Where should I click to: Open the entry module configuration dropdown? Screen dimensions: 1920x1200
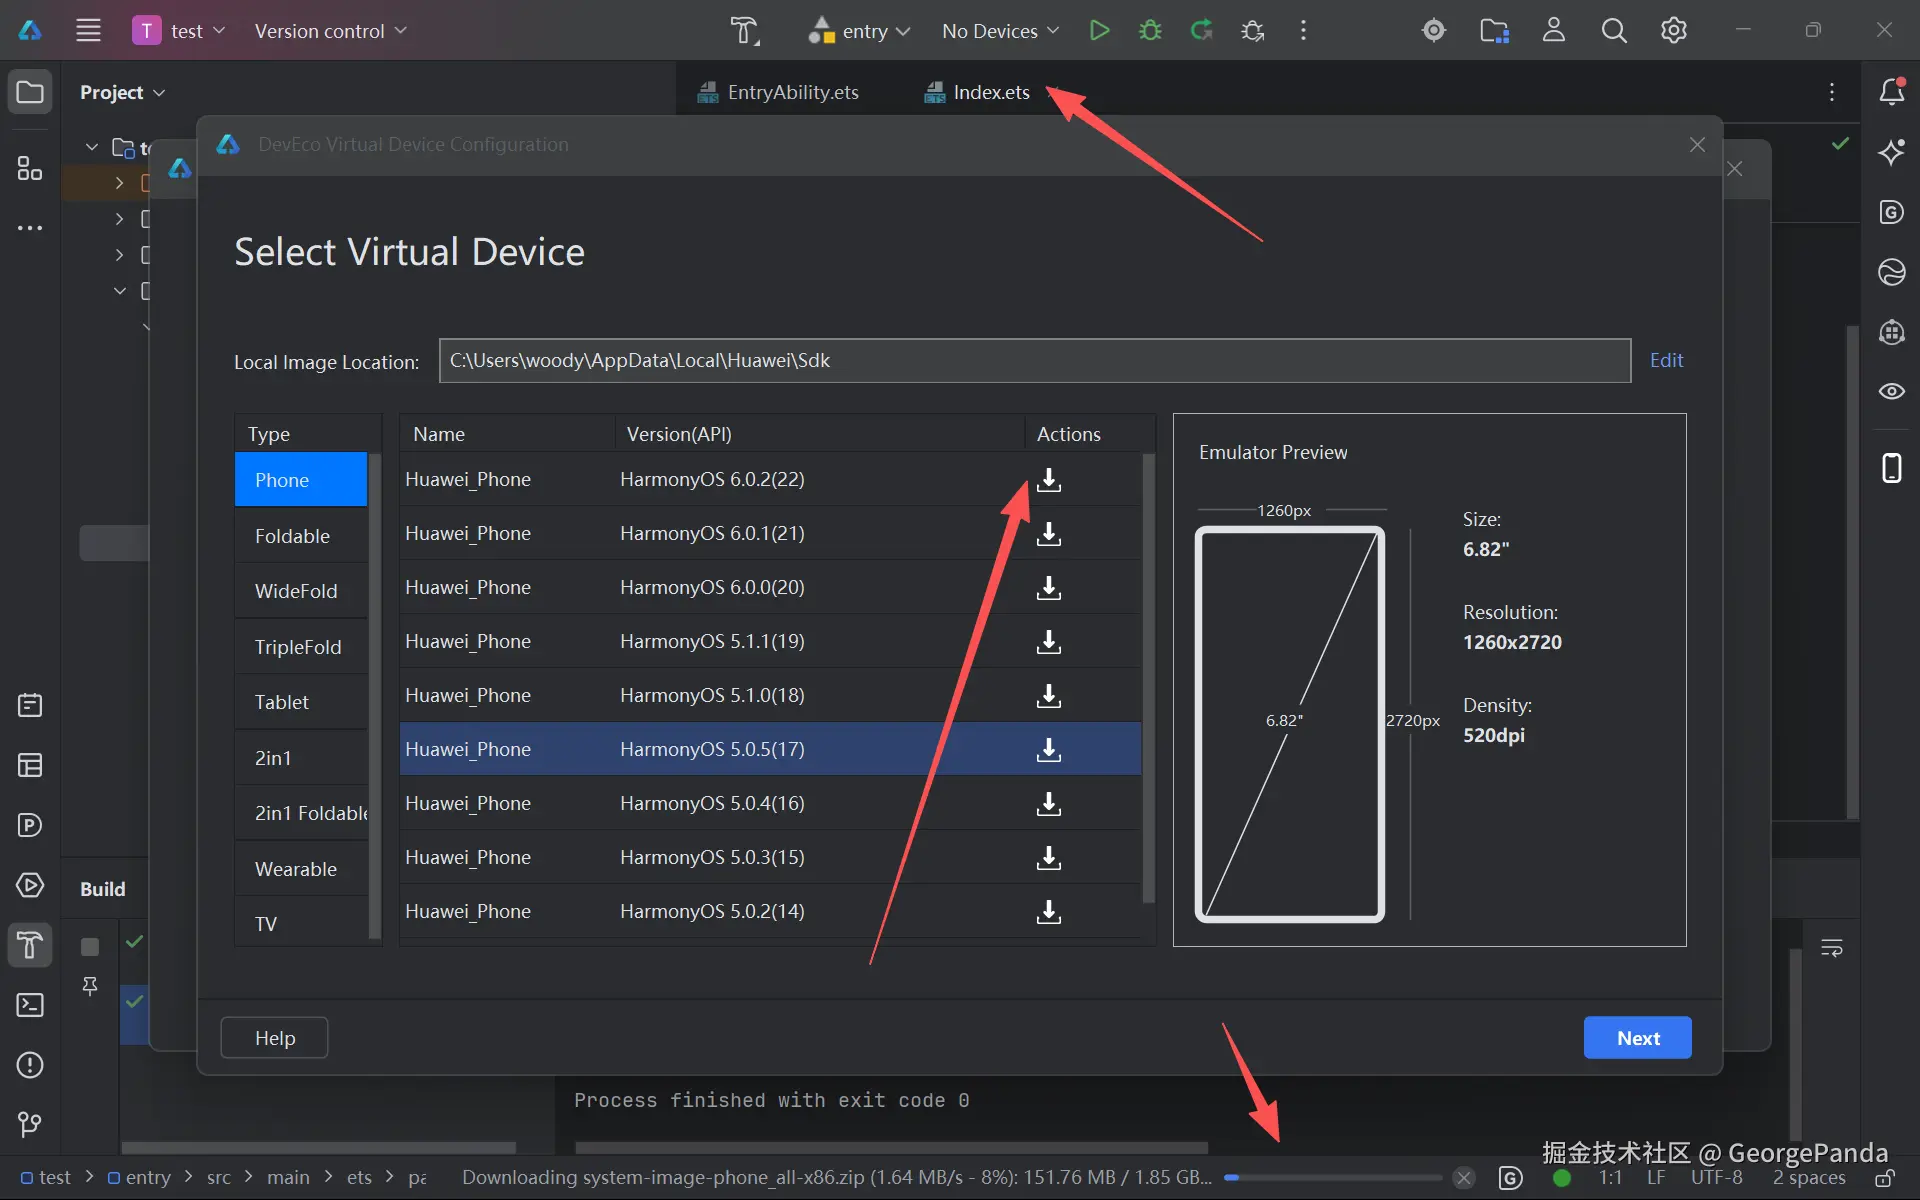pyautogui.click(x=861, y=31)
